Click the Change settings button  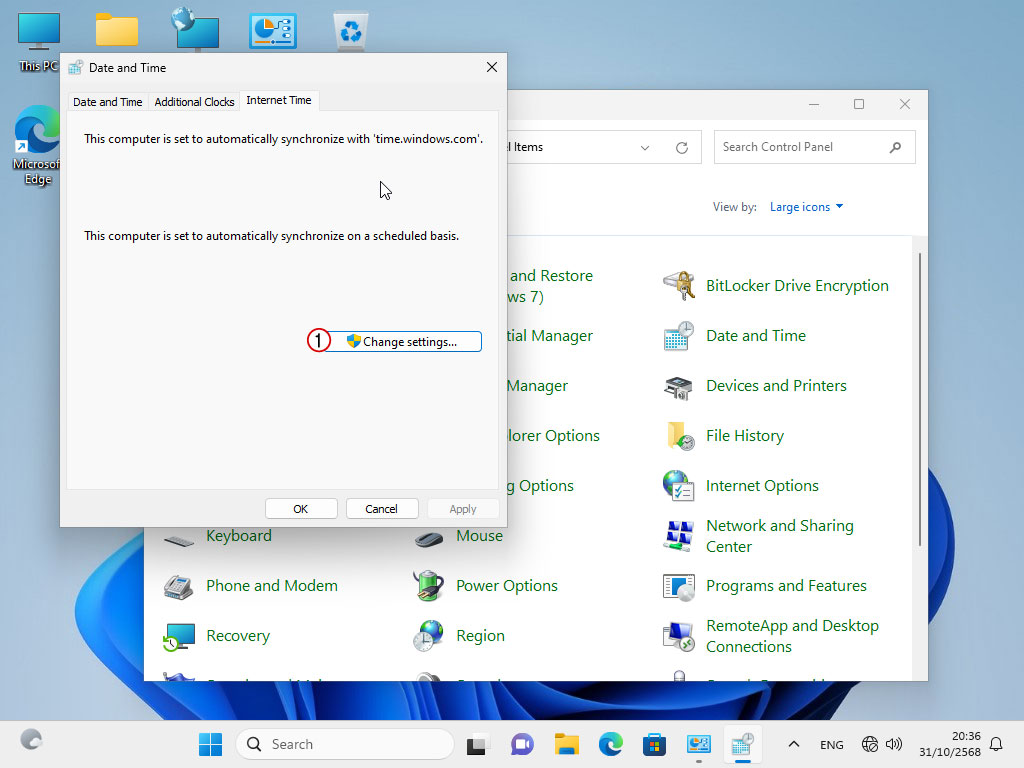(x=403, y=342)
